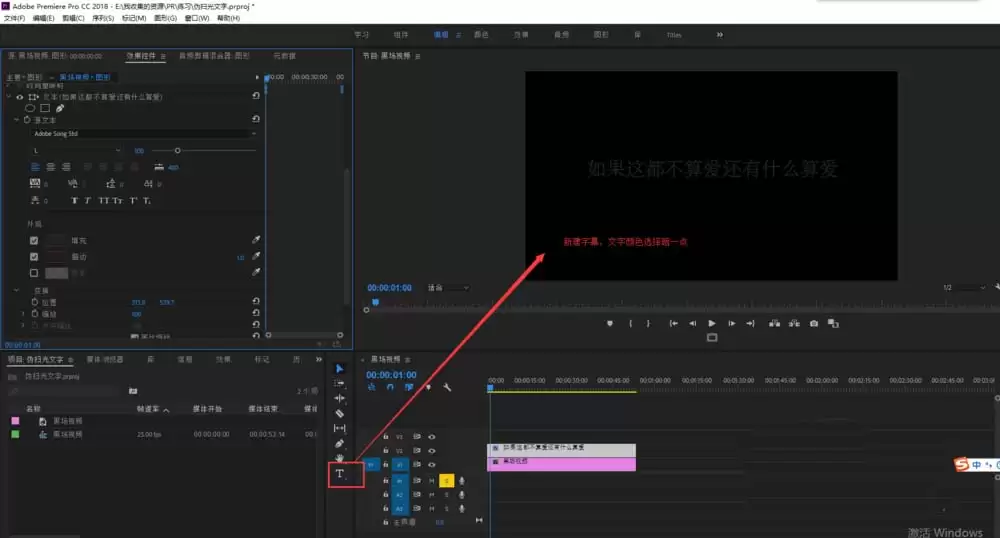Expand the workspace overflow chevrons
The image size is (1000, 538).
(719, 34)
